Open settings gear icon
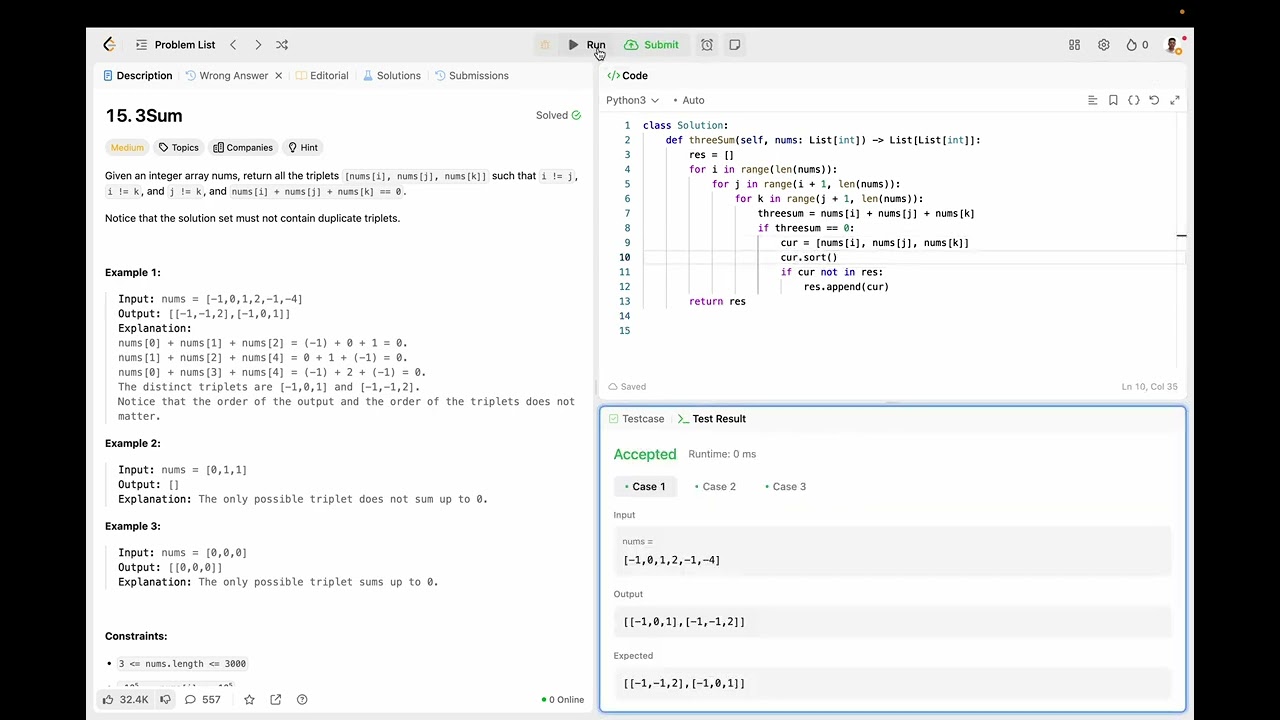Viewport: 1280px width, 720px height. [x=1103, y=44]
